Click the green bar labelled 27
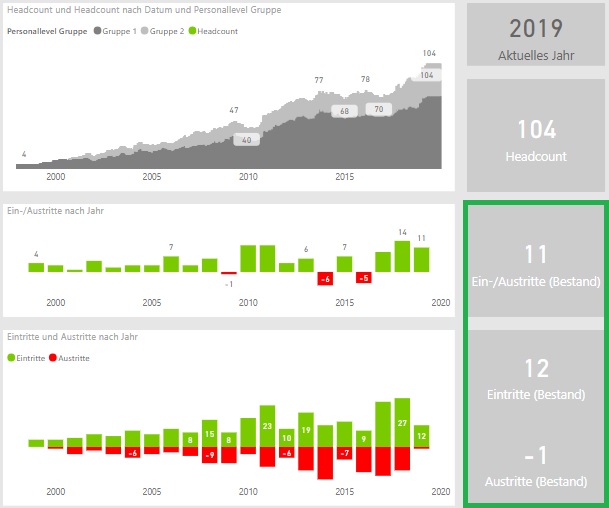This screenshot has width=609, height=508. [402, 422]
